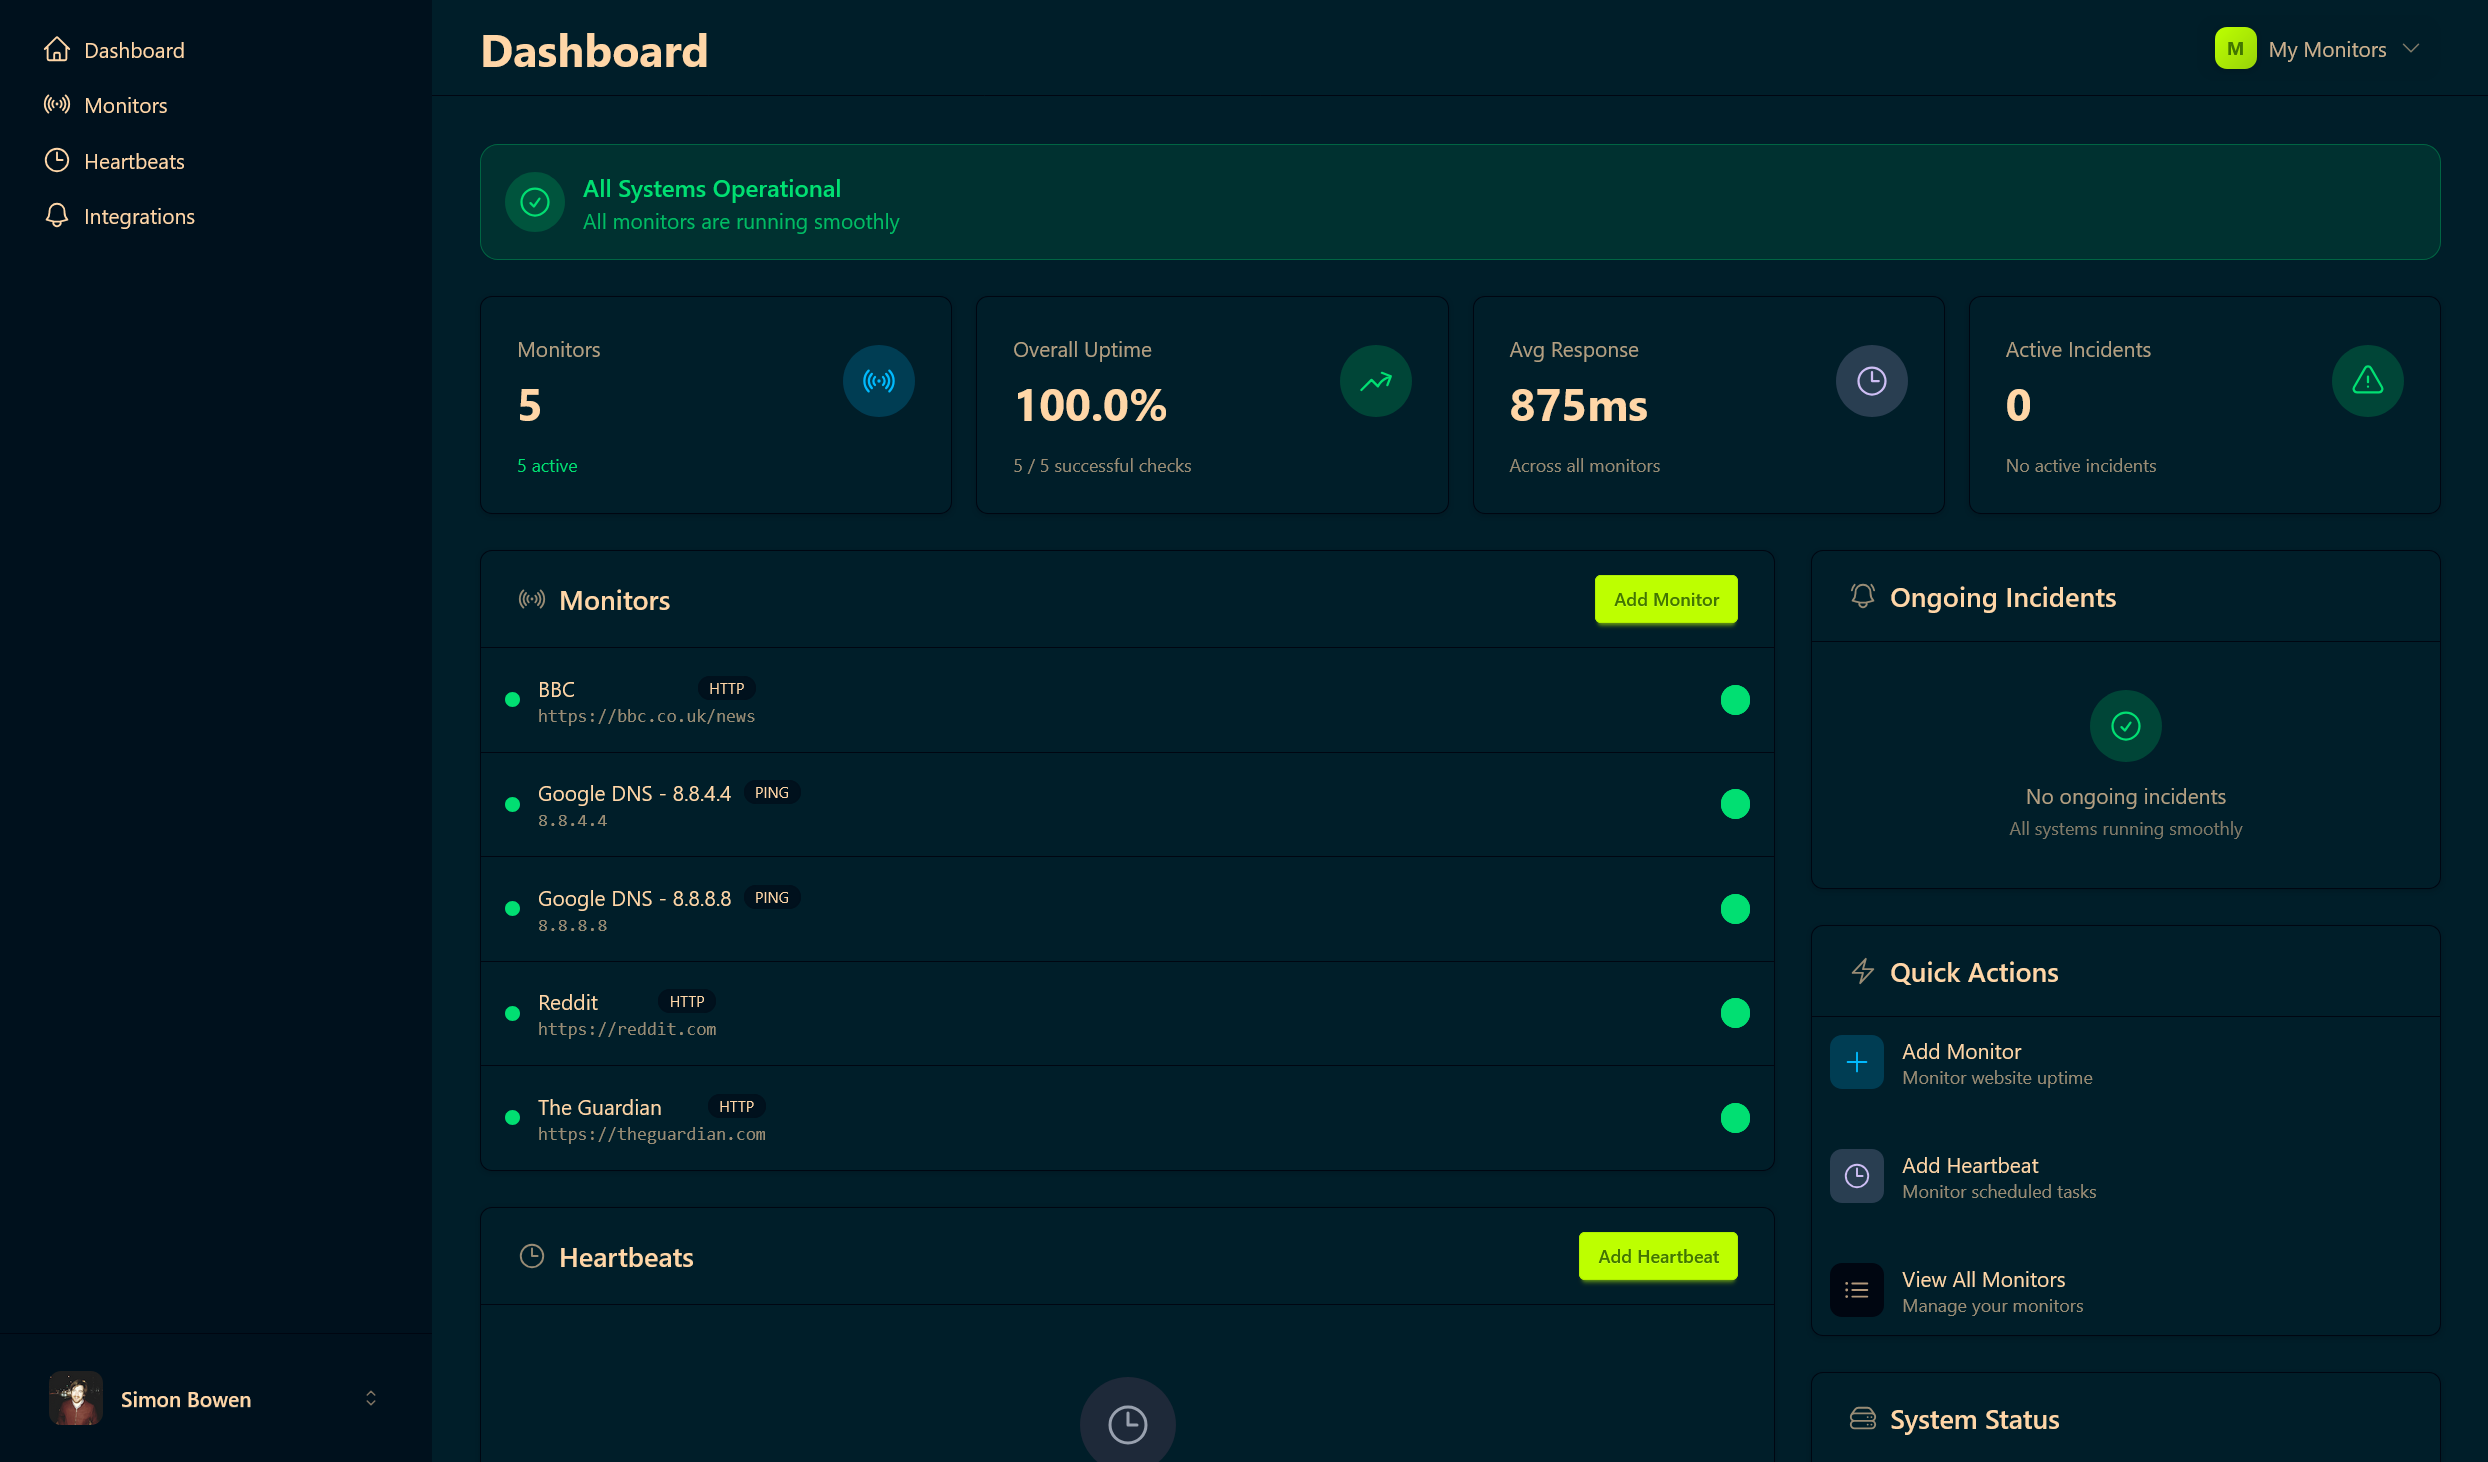This screenshot has width=2488, height=1462.
Task: Click the M avatar badge next to My Monitors
Action: (x=2235, y=48)
